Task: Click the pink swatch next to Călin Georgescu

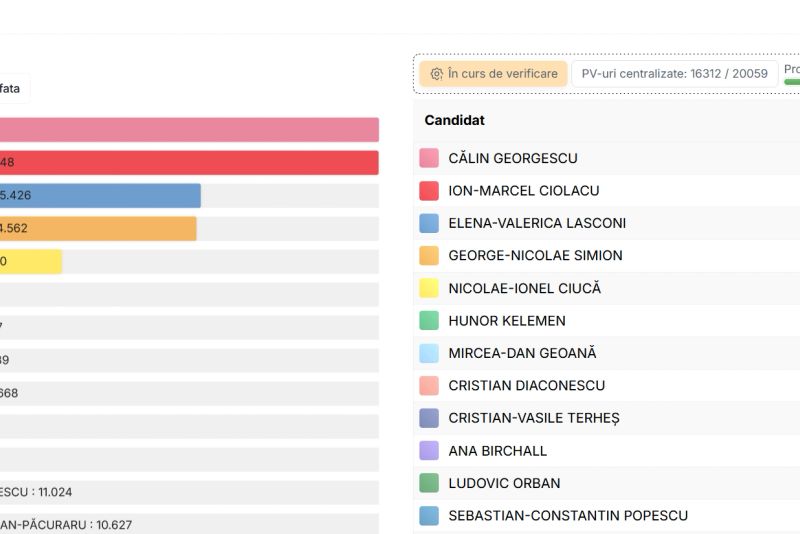Action: (x=429, y=158)
